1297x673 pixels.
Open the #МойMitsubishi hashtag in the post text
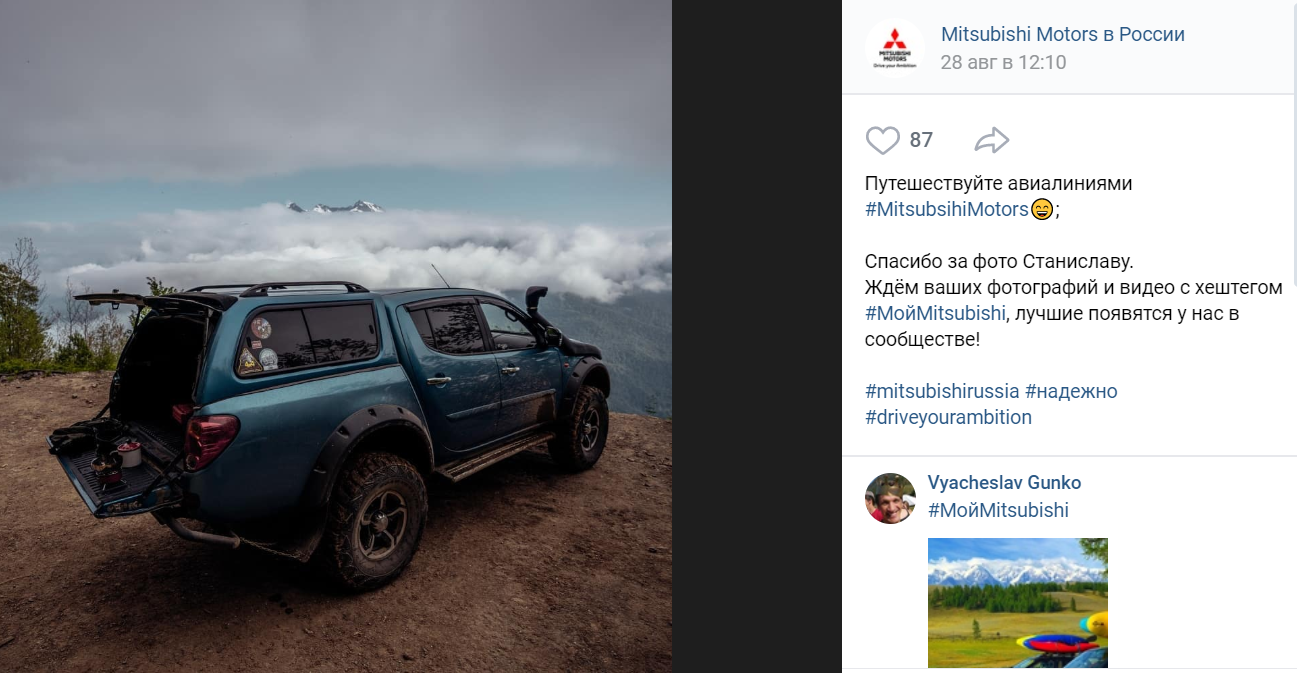click(x=935, y=313)
